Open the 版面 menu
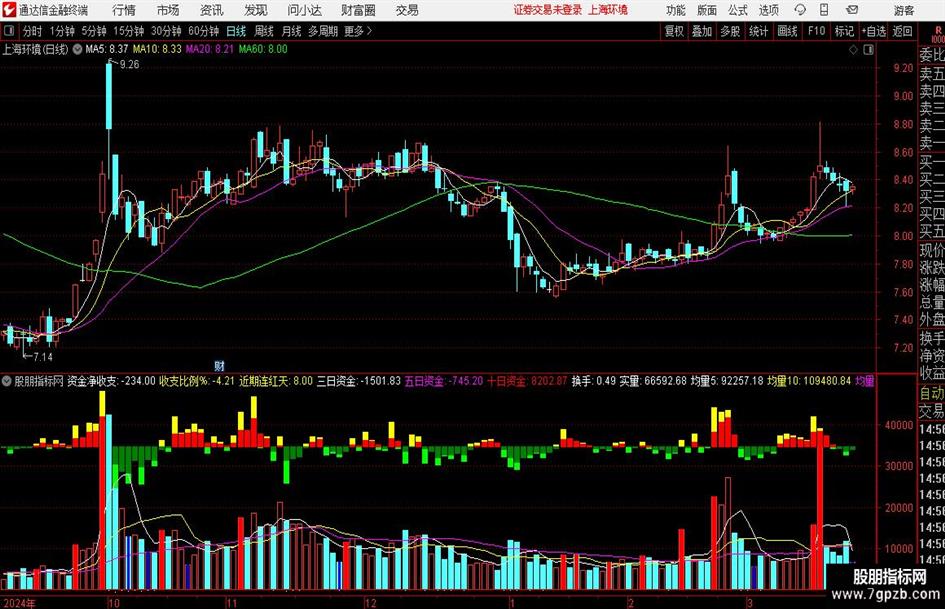 707,10
